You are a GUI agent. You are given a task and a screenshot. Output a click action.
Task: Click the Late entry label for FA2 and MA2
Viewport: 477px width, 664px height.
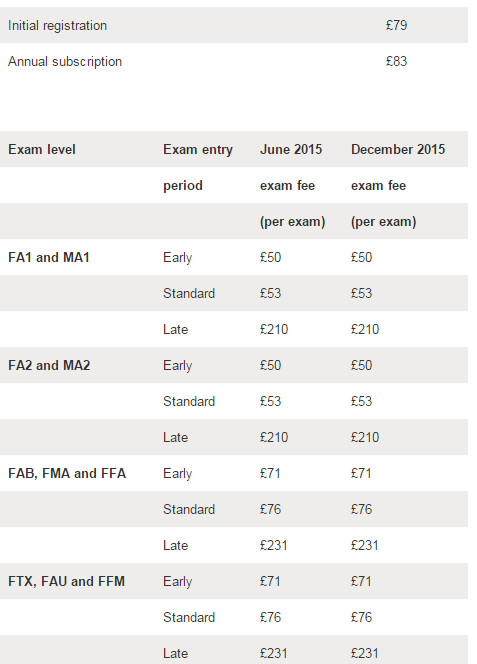[175, 437]
